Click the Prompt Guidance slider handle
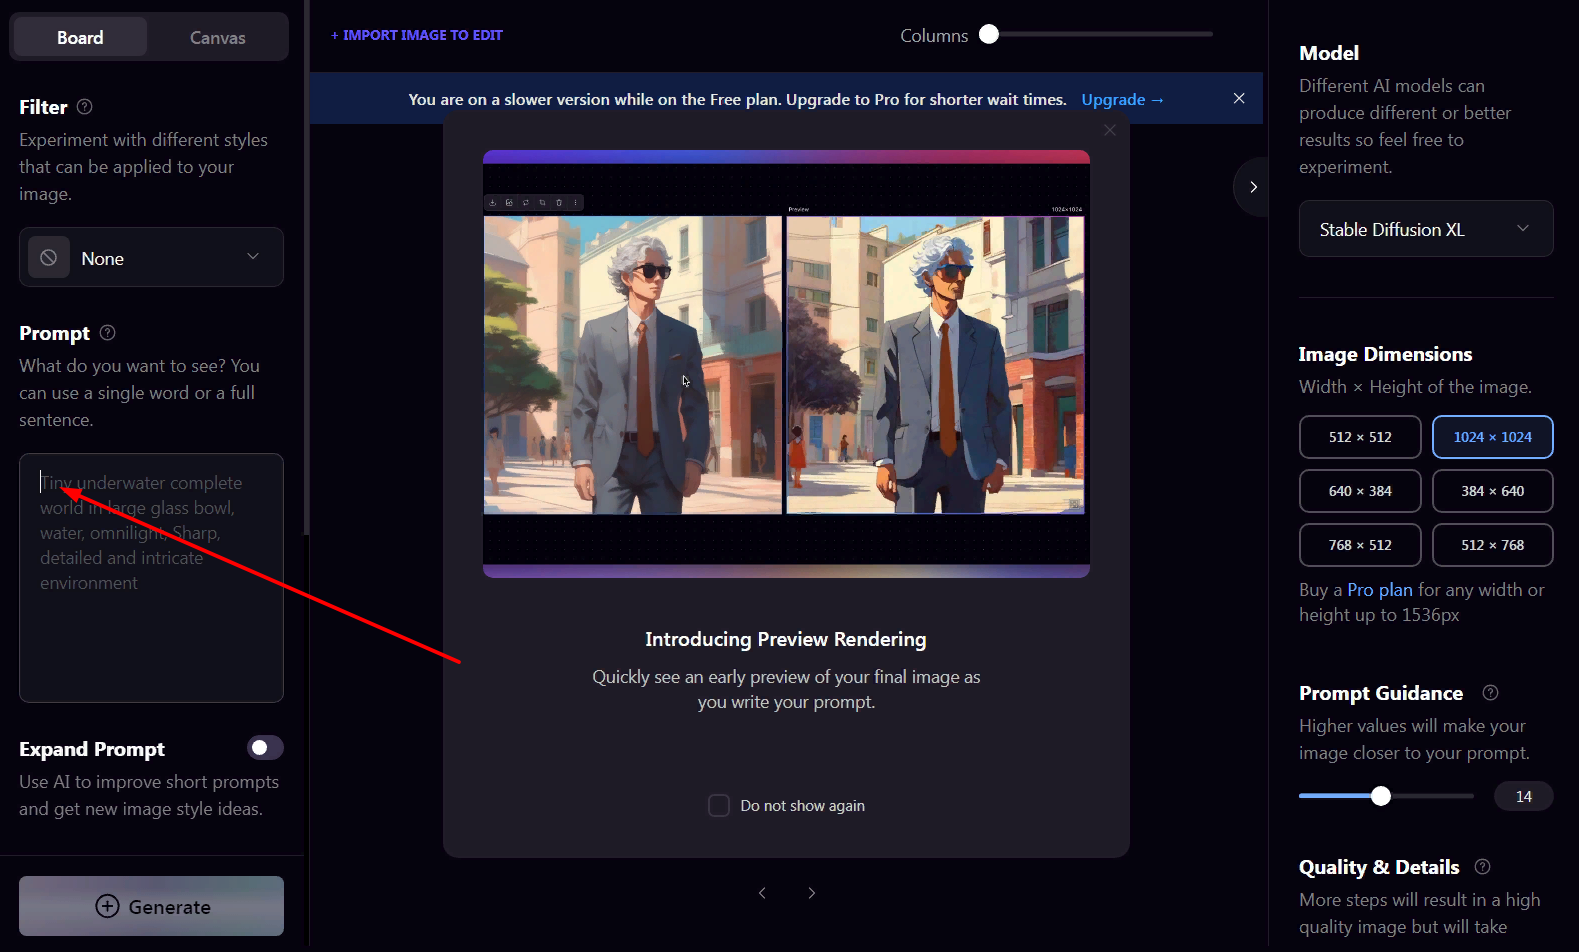The image size is (1579, 952). 1381,796
